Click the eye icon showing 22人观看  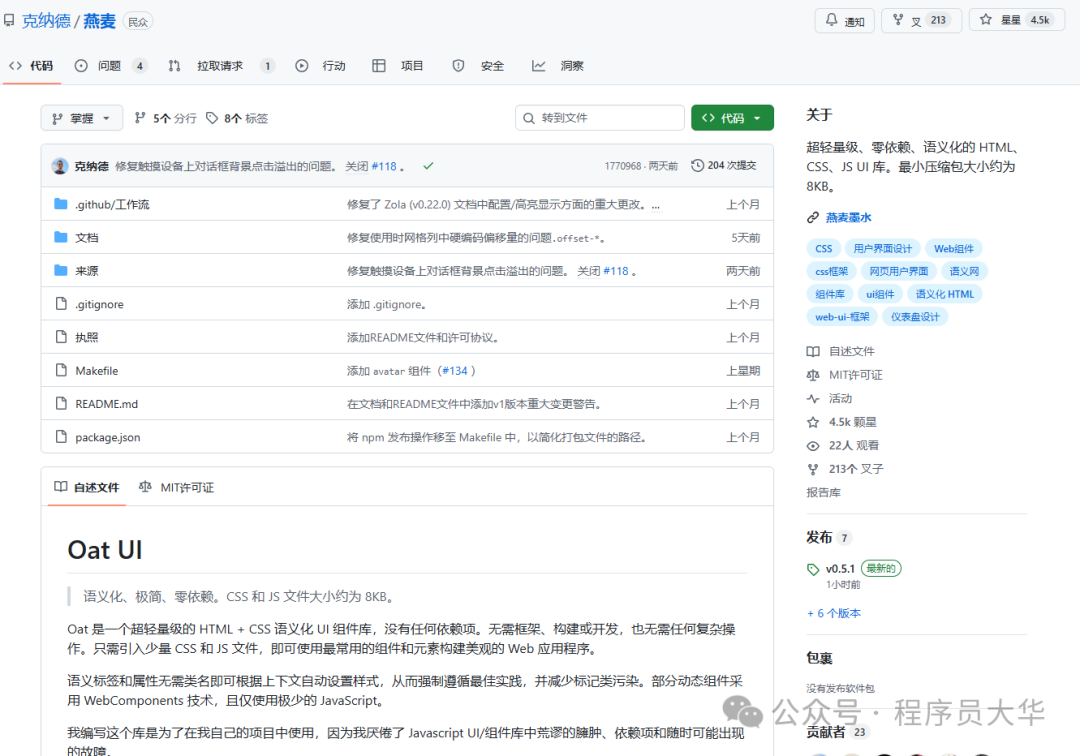point(813,445)
